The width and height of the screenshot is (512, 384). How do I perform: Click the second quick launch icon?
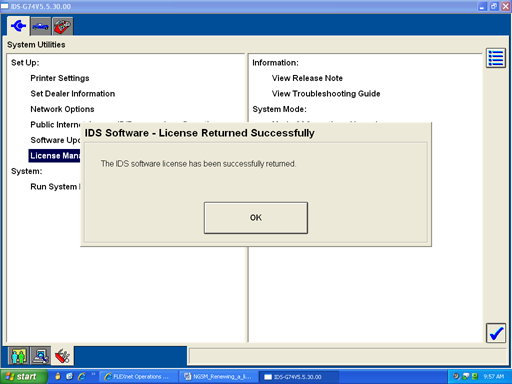pyautogui.click(x=70, y=376)
